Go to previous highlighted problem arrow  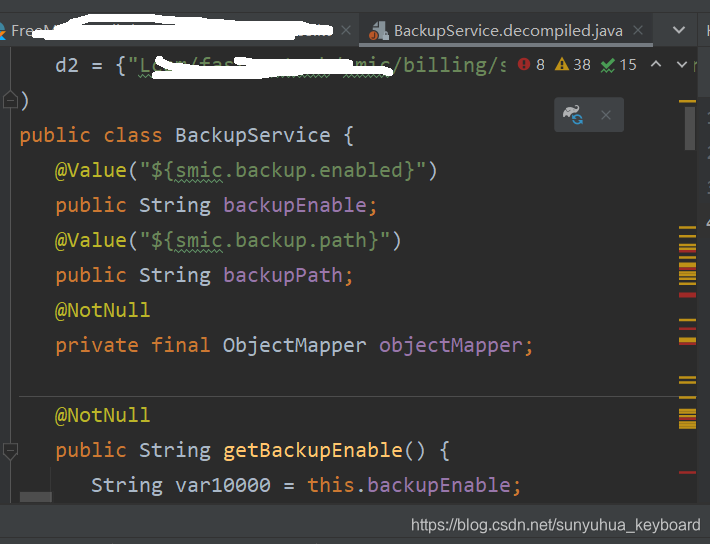click(656, 64)
